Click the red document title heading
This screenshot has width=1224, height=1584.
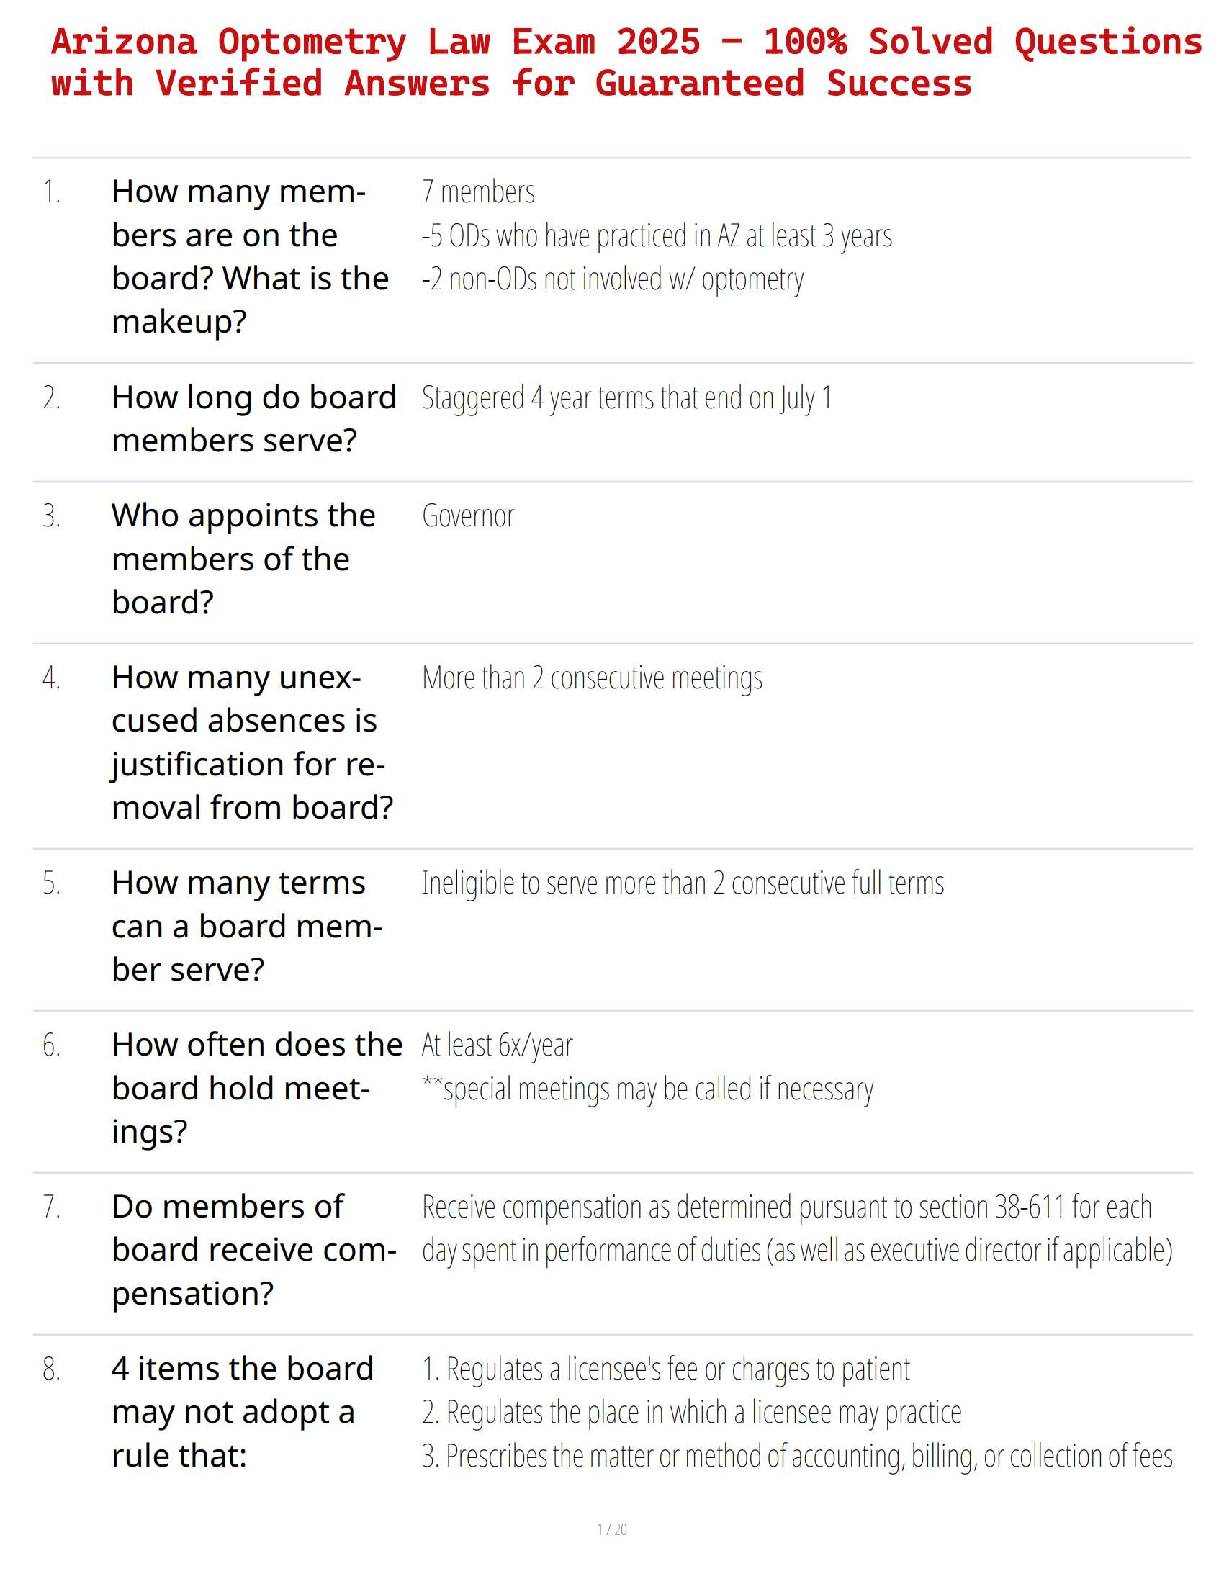pyautogui.click(x=625, y=62)
